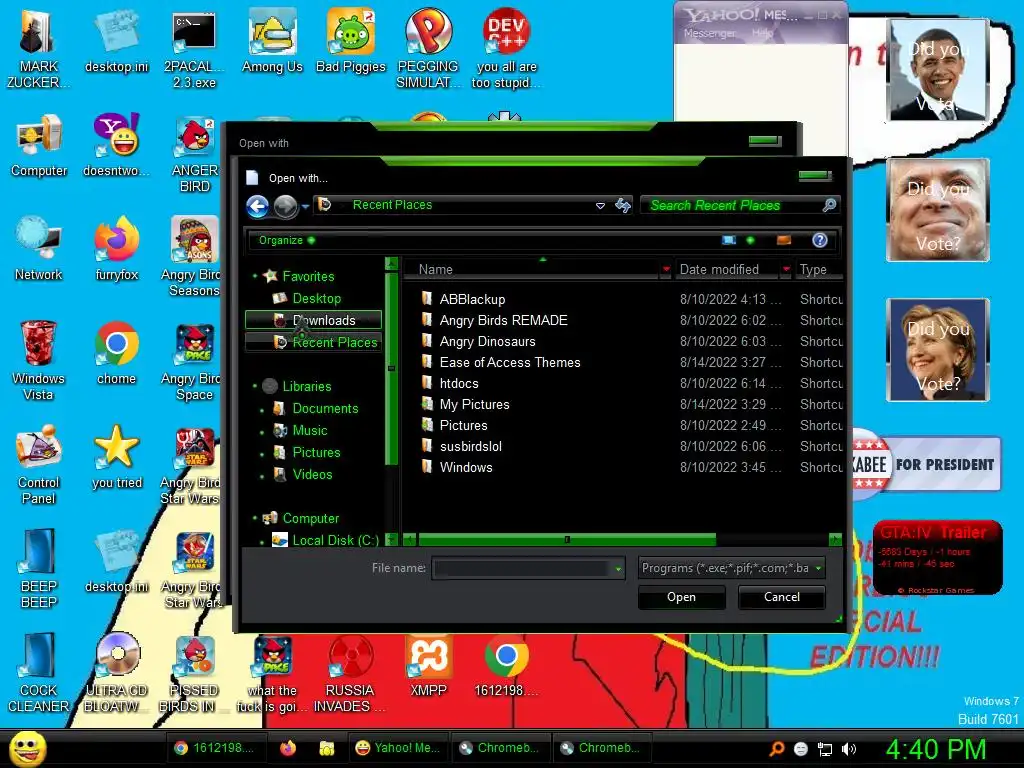Switch to Yahoo! Me... taskbar button
Viewport: 1024px width, 768px height.
pyautogui.click(x=400, y=748)
